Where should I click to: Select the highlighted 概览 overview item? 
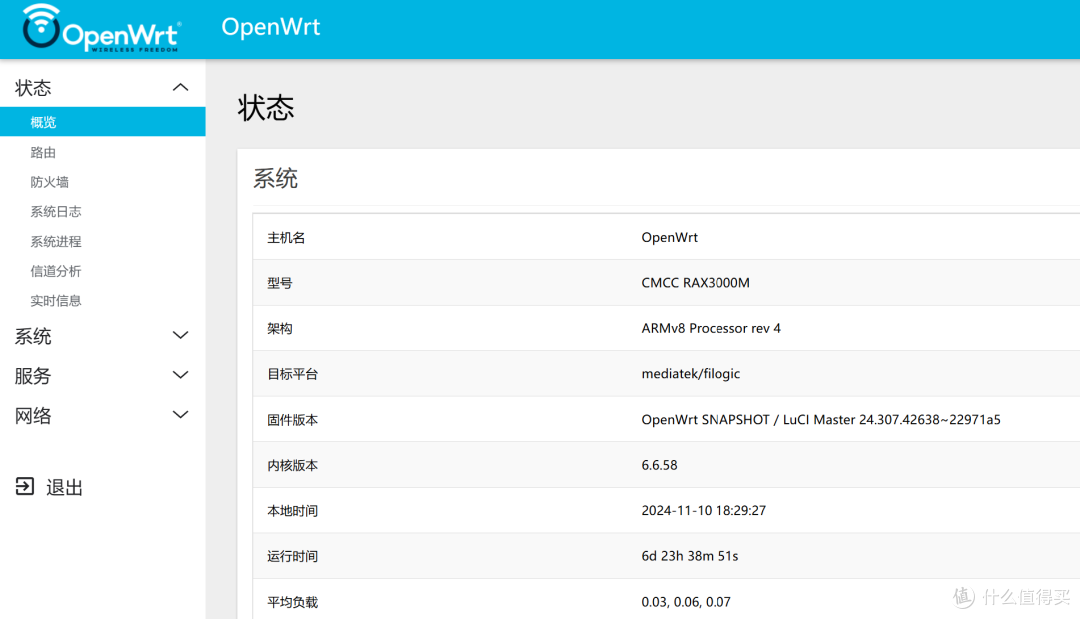click(43, 122)
